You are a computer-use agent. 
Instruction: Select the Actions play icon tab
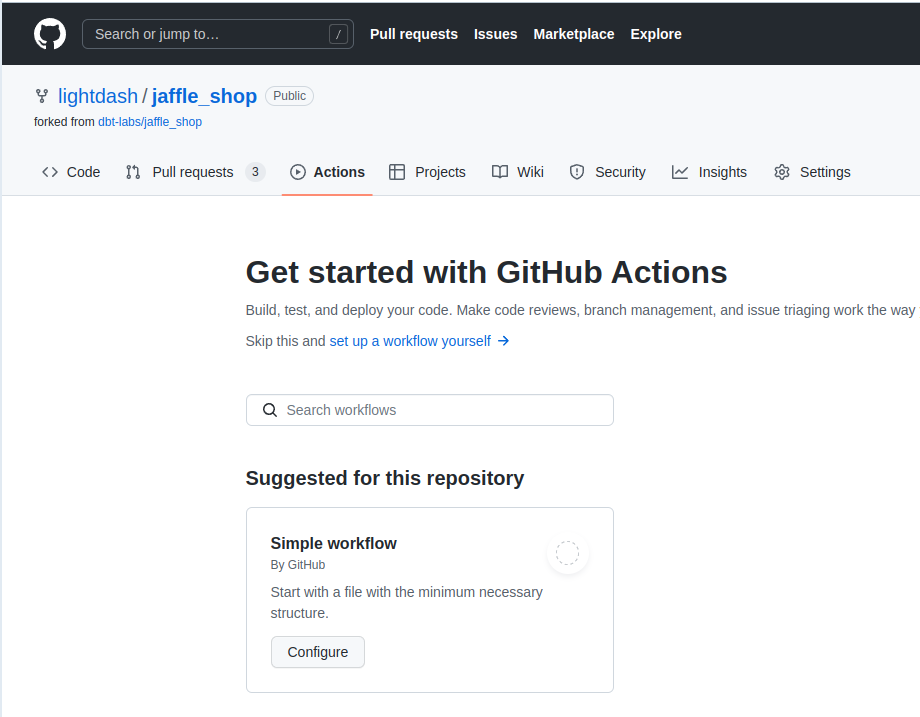(x=297, y=171)
